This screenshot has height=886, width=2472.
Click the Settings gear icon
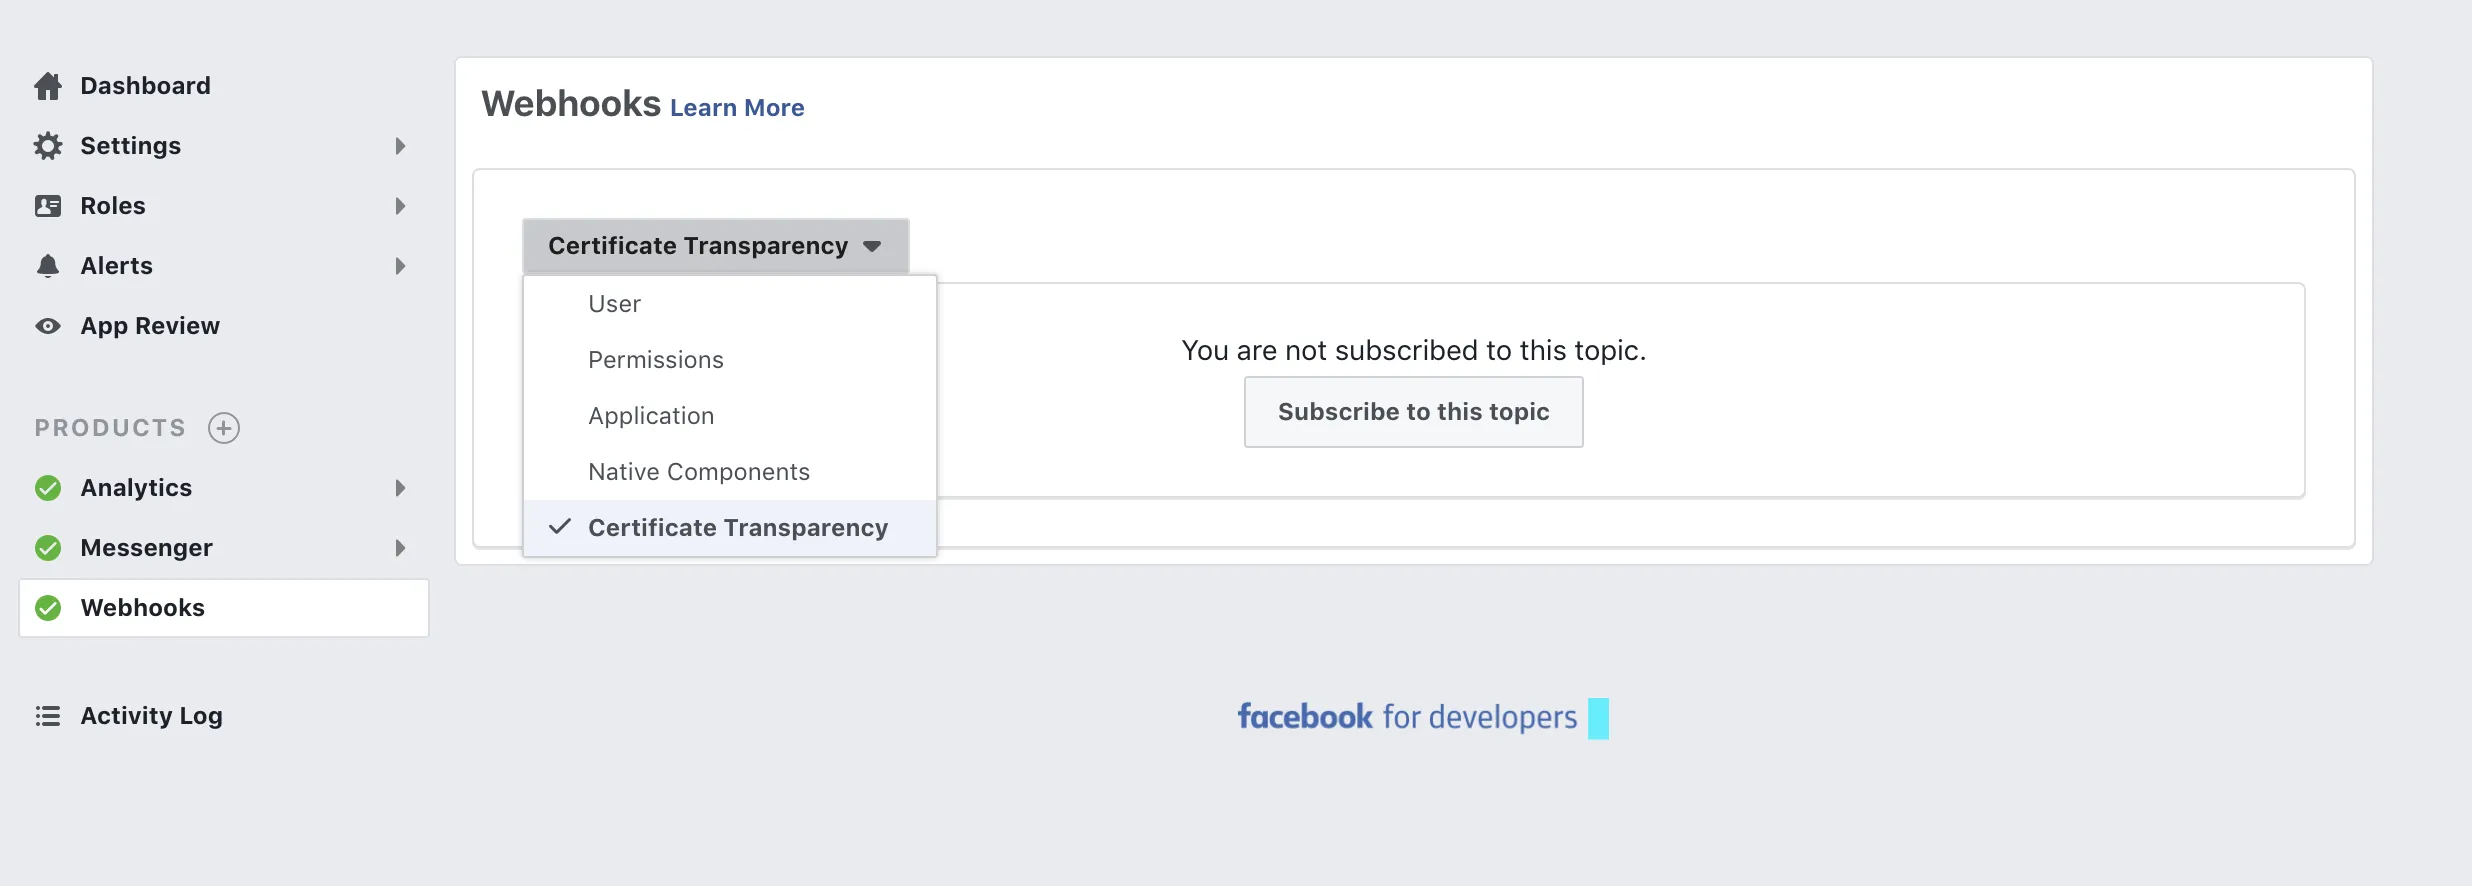(48, 146)
